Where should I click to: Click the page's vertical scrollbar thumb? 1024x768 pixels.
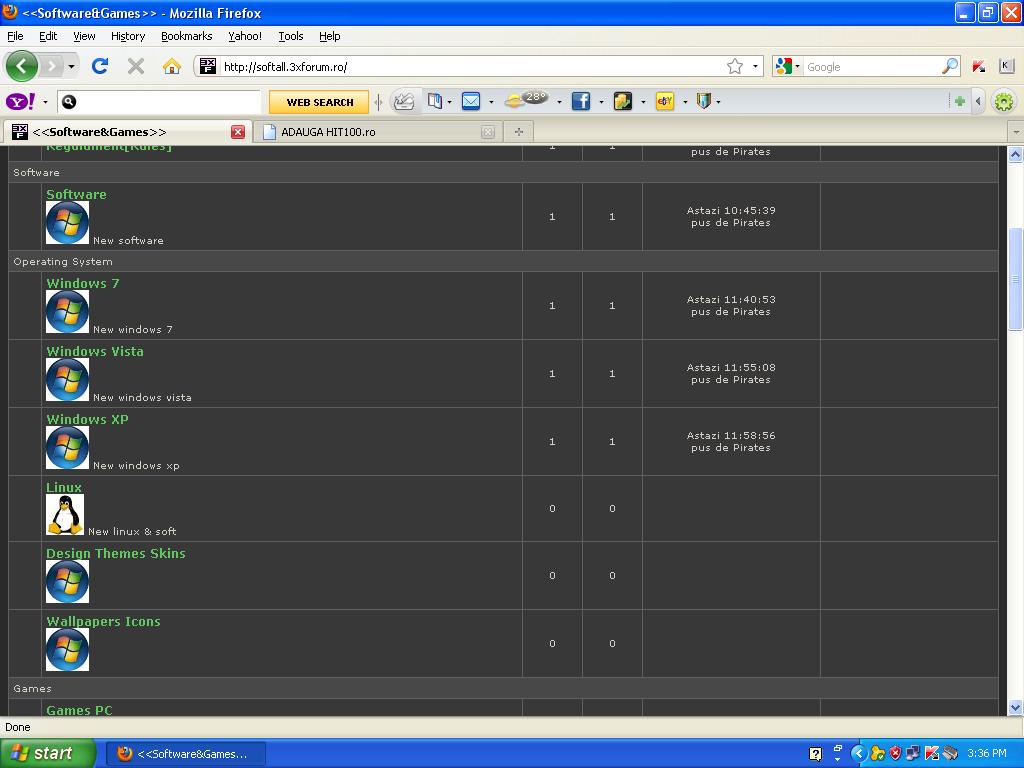(x=1015, y=280)
